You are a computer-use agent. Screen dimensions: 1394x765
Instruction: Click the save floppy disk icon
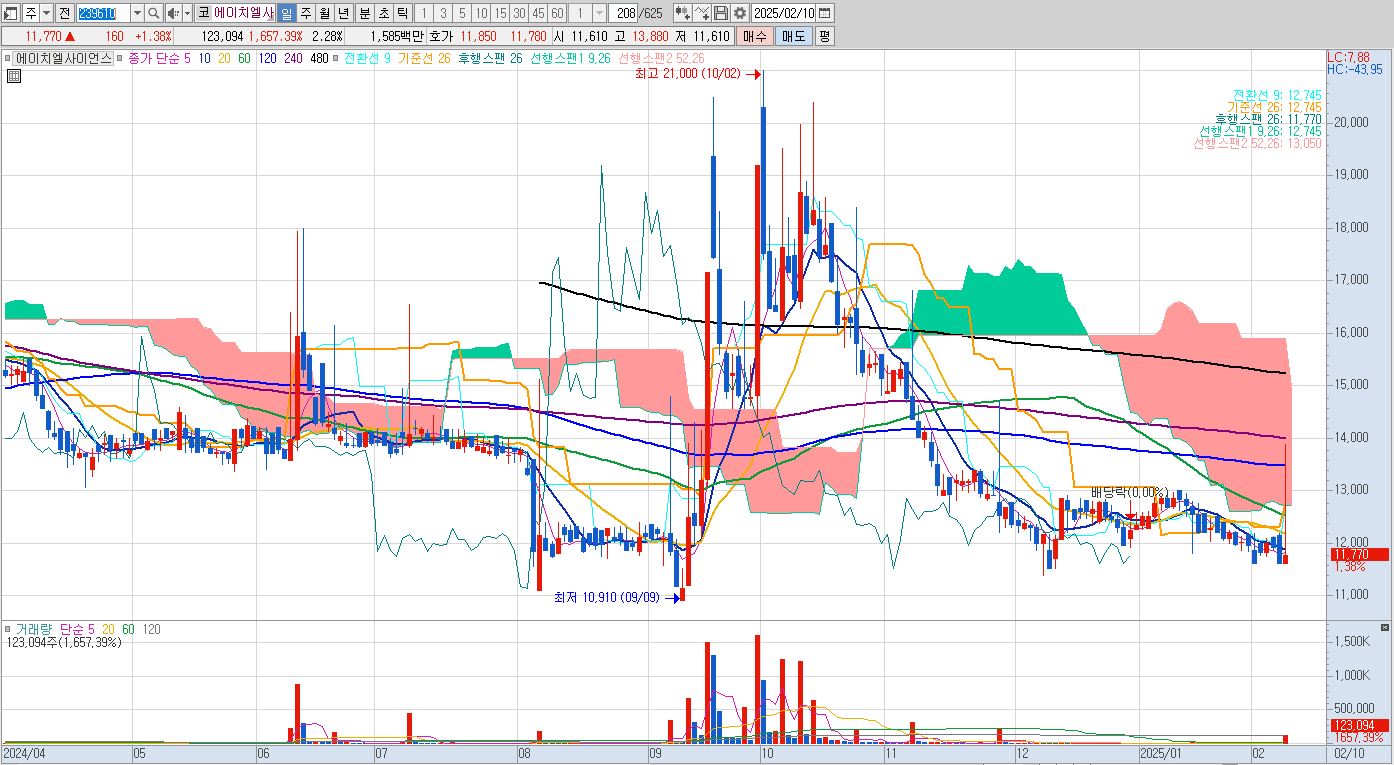tap(721, 13)
